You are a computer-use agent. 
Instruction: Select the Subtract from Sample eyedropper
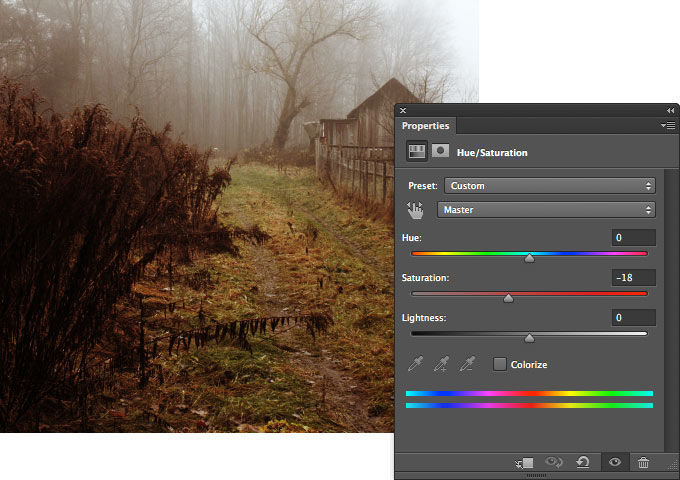click(x=466, y=365)
